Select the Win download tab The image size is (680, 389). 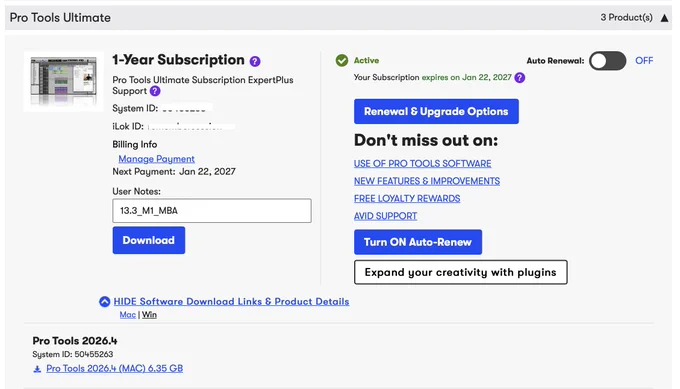pos(149,315)
